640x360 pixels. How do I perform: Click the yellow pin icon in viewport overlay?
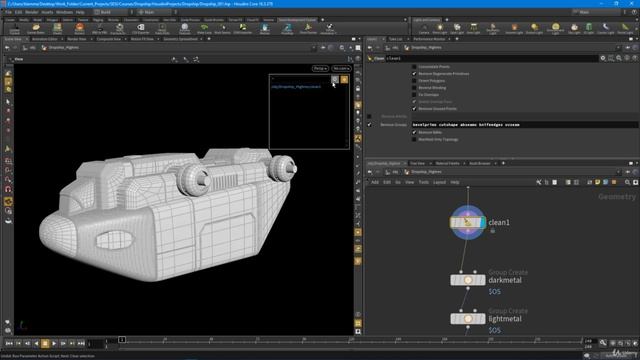344,80
